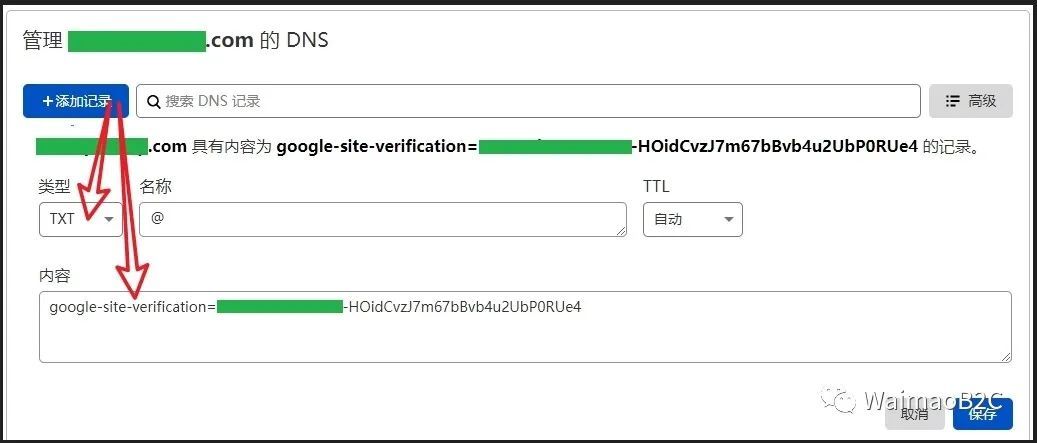Click the TTL dropdown arrow
This screenshot has height=443, width=1037.
(x=729, y=220)
